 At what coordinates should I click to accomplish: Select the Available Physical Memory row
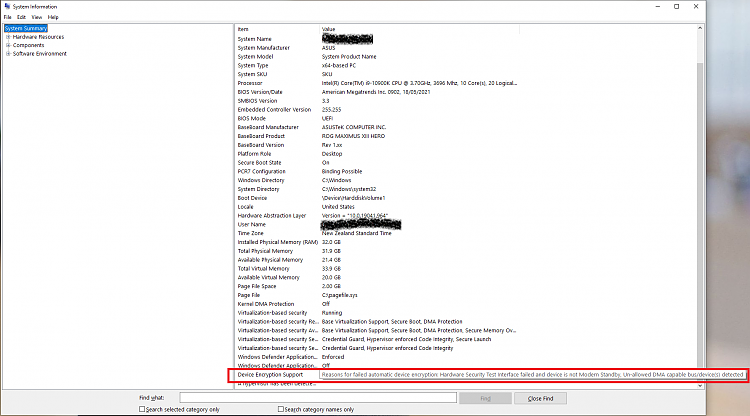(x=377, y=260)
